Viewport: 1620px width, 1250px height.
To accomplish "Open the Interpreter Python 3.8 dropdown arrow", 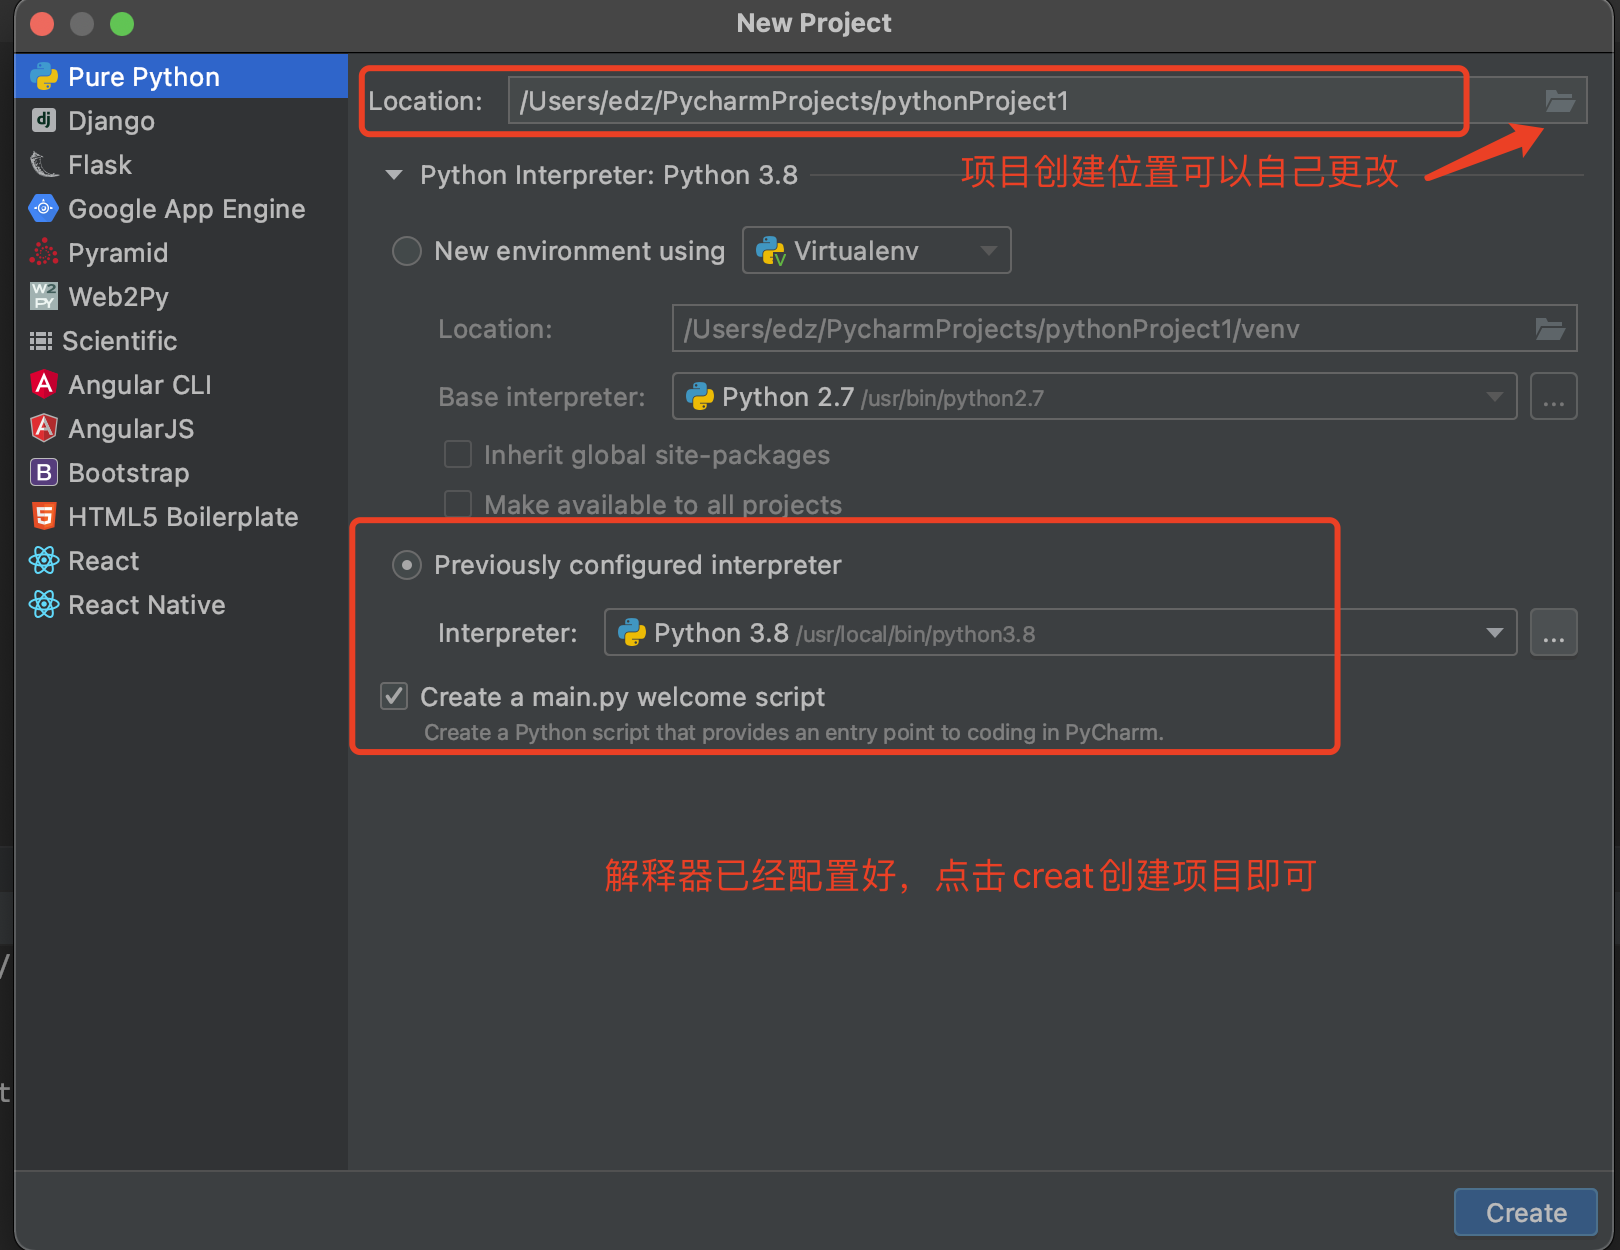I will [1495, 633].
